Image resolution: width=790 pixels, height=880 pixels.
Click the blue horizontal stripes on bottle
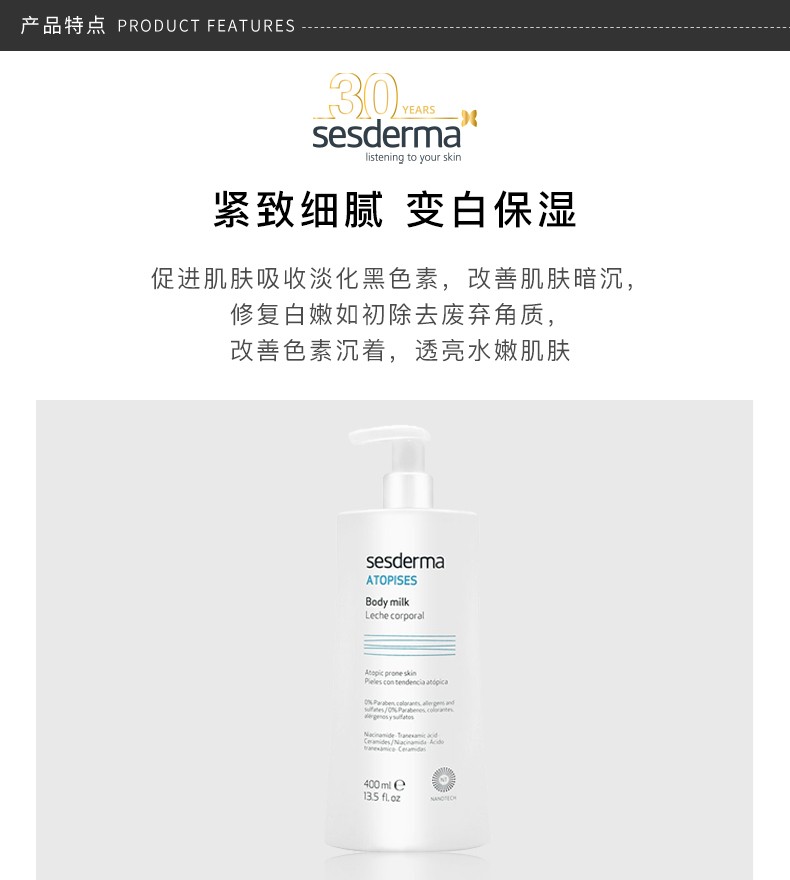[x=410, y=645]
